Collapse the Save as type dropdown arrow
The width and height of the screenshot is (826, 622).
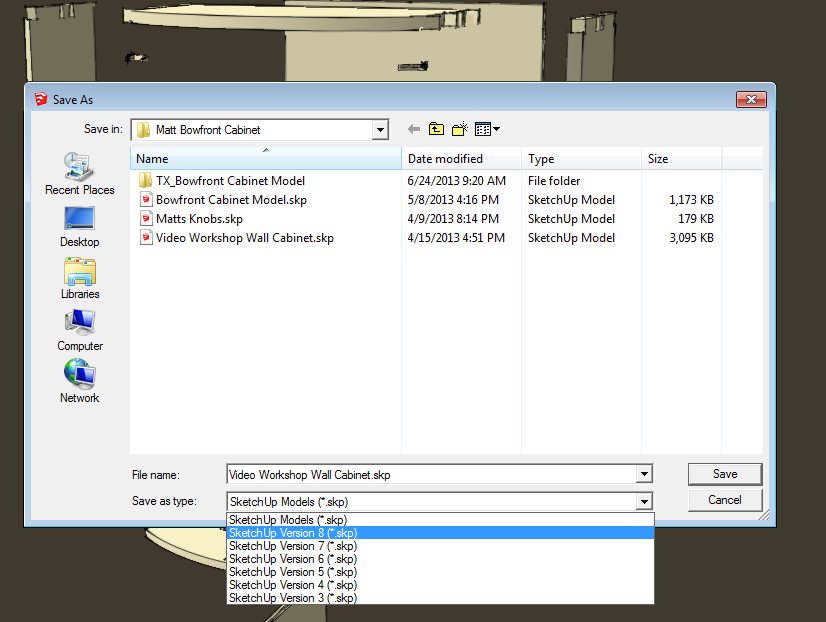[644, 501]
